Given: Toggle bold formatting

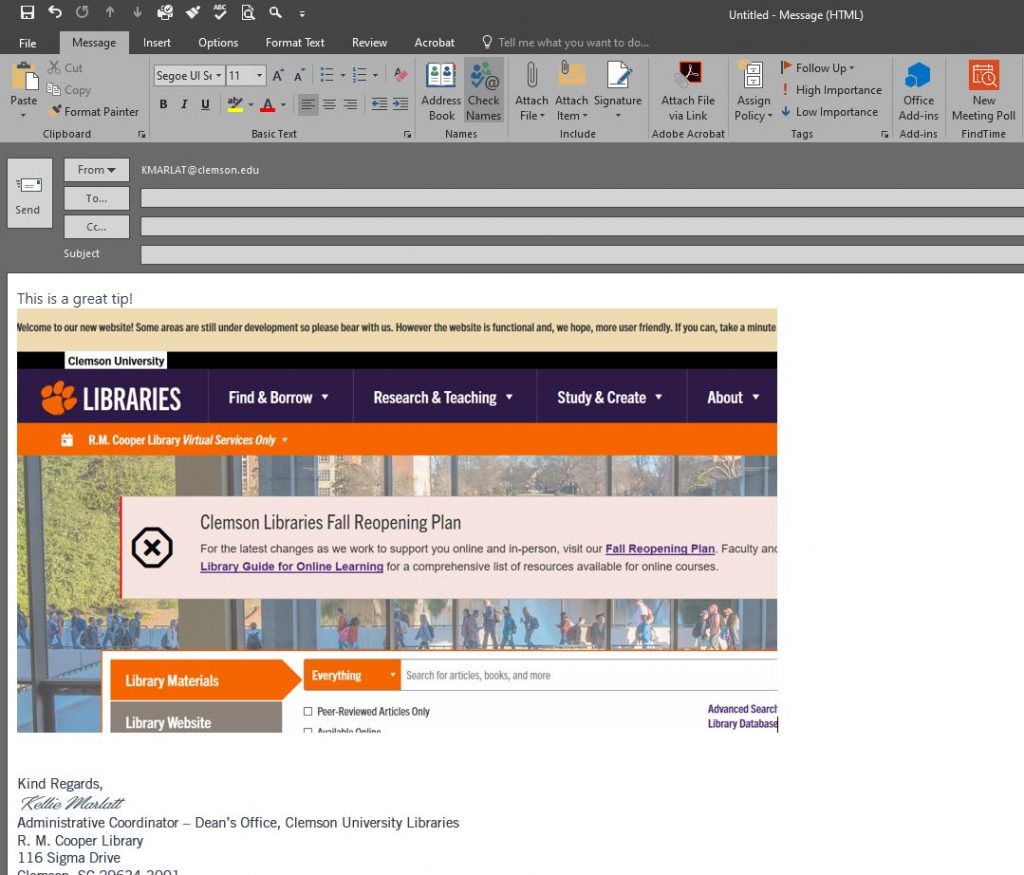Looking at the screenshot, I should [163, 104].
